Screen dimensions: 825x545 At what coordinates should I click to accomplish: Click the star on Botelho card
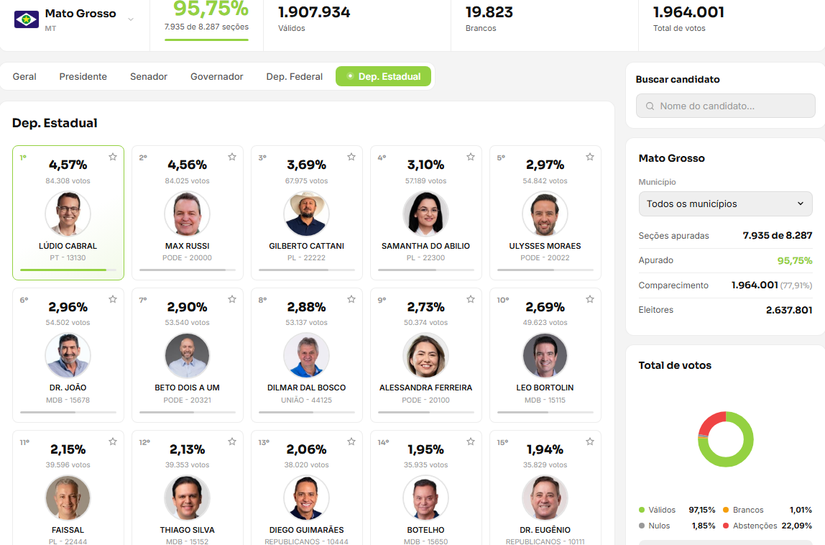(470, 442)
